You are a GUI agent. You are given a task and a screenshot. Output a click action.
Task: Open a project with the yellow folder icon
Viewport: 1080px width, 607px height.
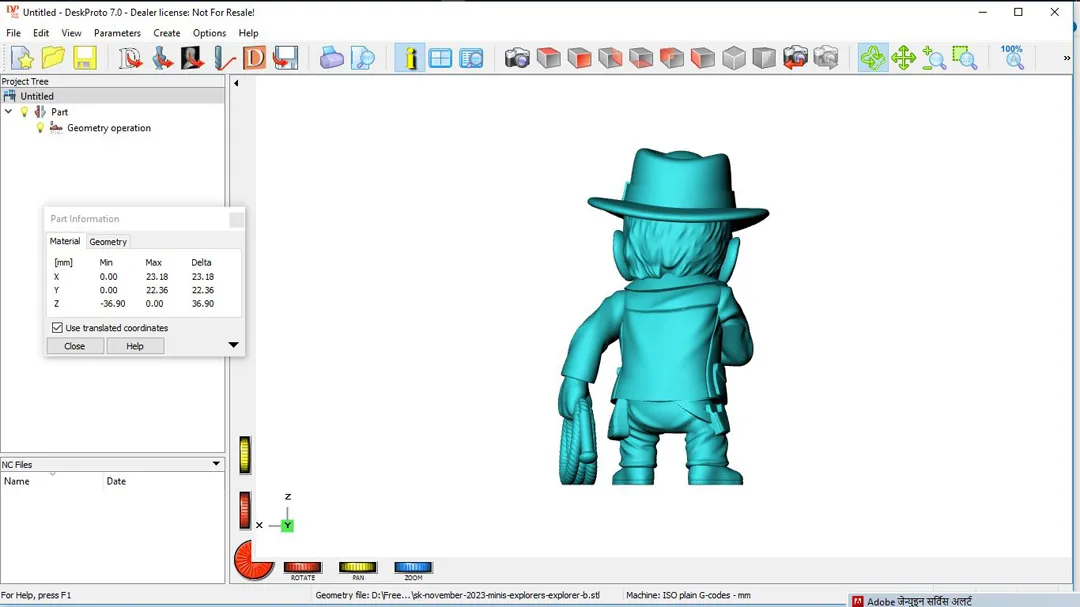[x=53, y=58]
